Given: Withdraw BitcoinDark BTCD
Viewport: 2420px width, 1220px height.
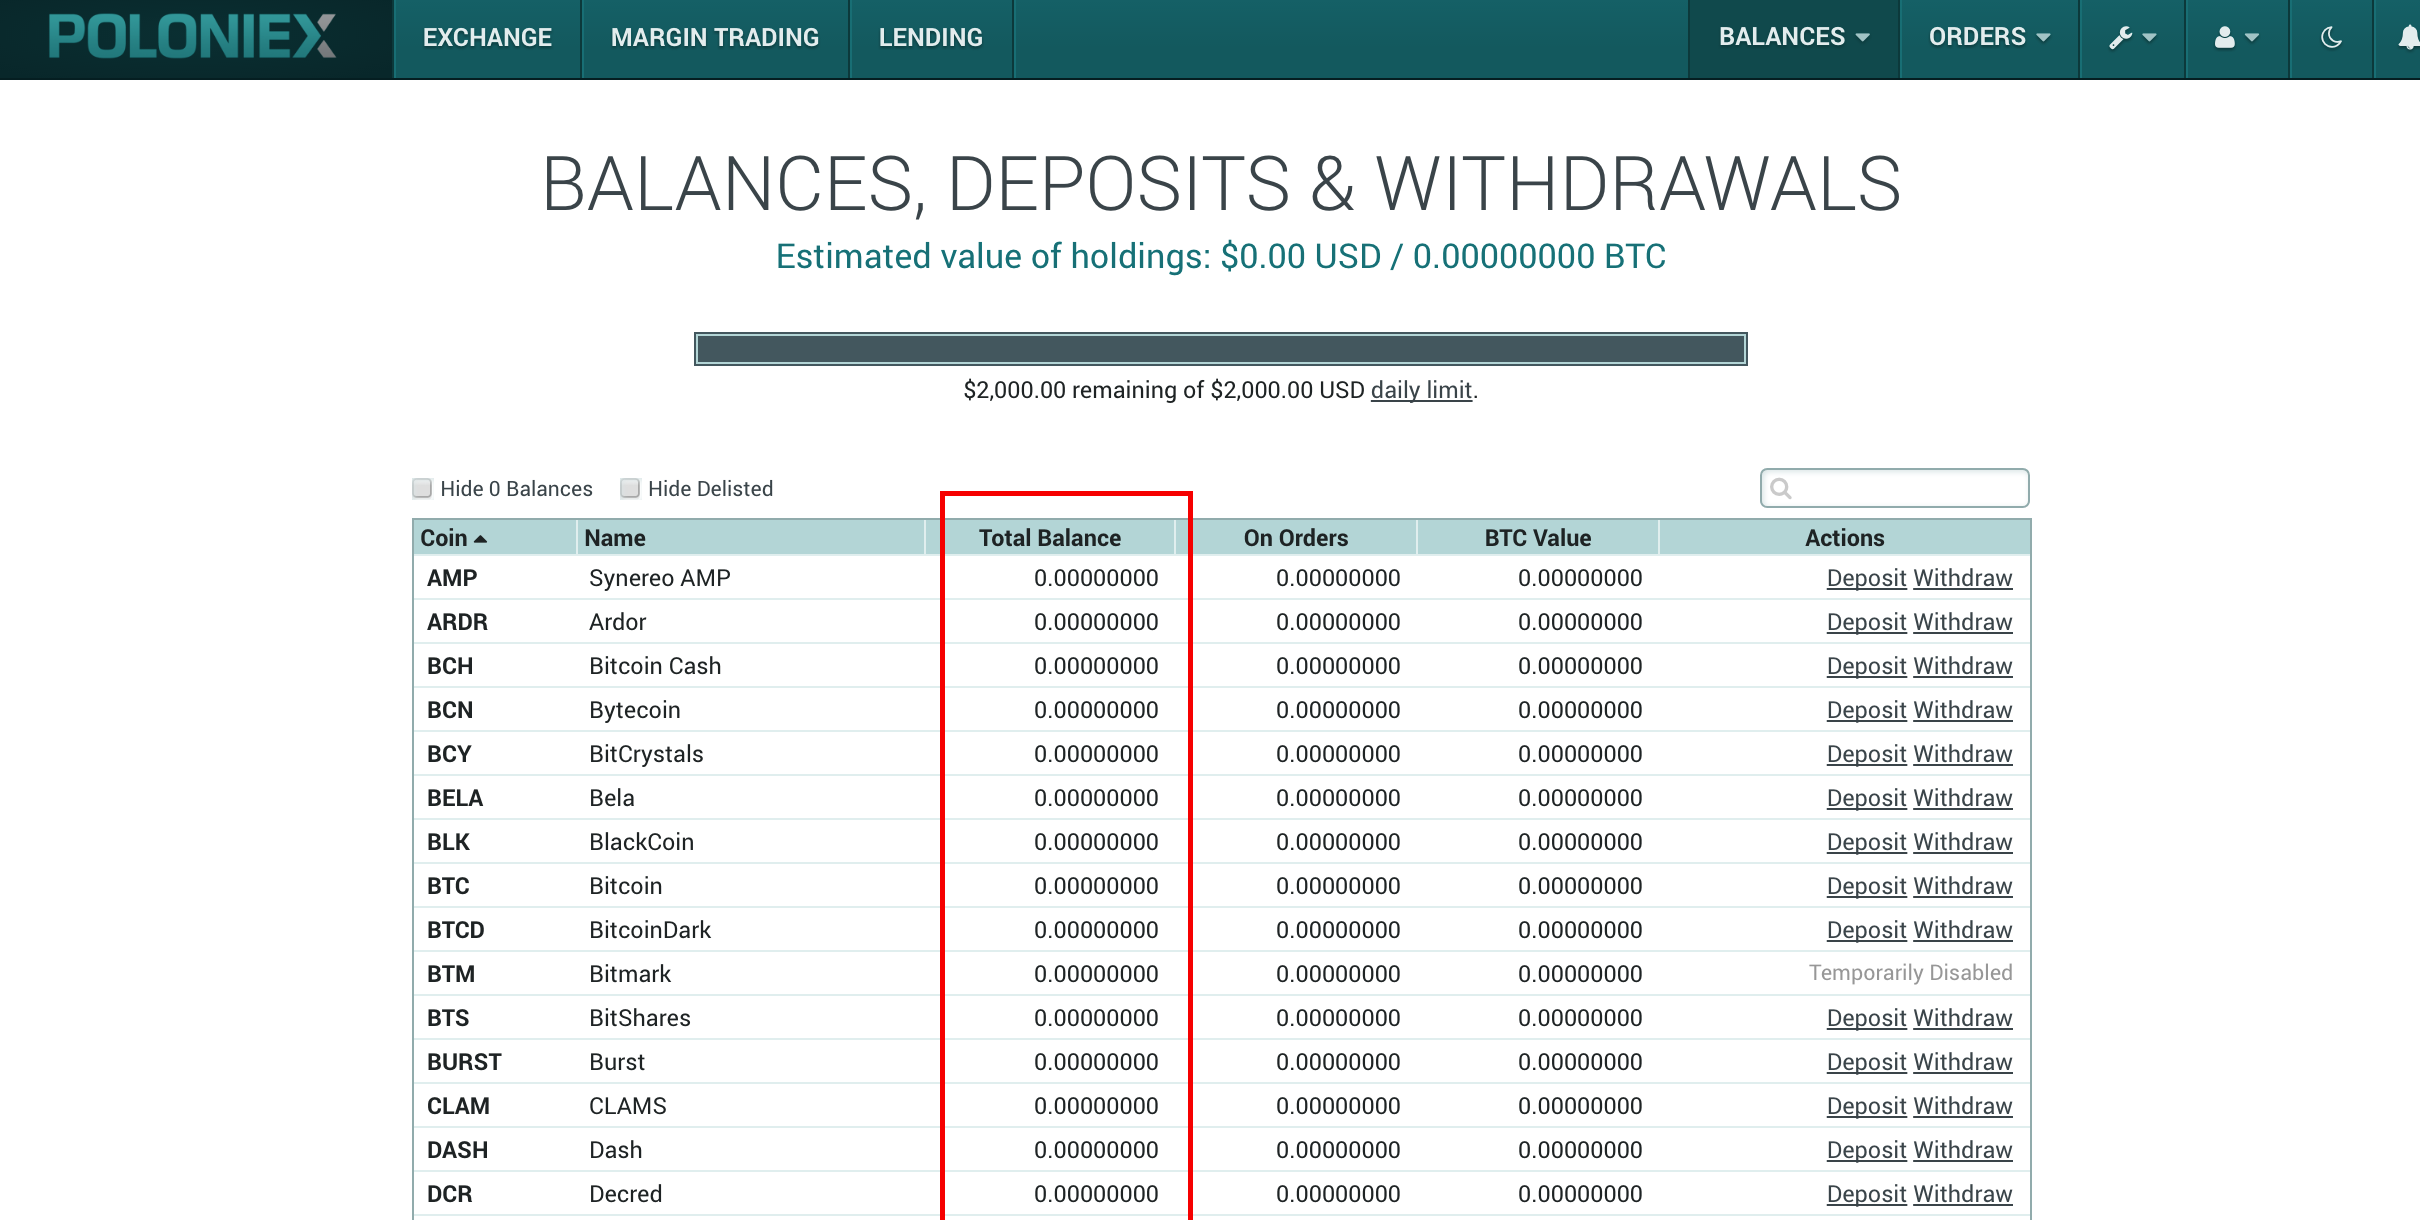Looking at the screenshot, I should click(x=1963, y=930).
